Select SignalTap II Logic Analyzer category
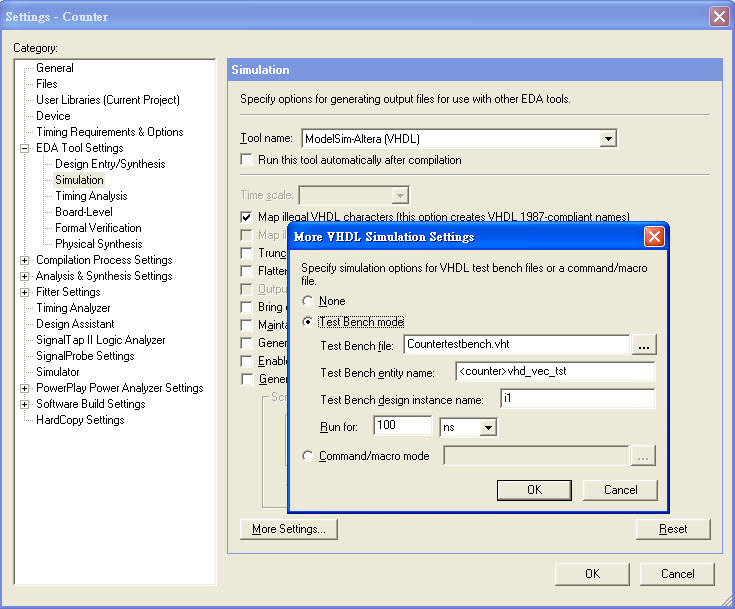This screenshot has width=735, height=609. point(100,340)
